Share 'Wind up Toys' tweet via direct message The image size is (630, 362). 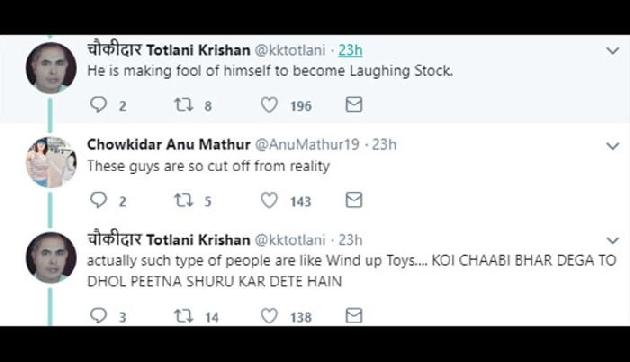(354, 315)
